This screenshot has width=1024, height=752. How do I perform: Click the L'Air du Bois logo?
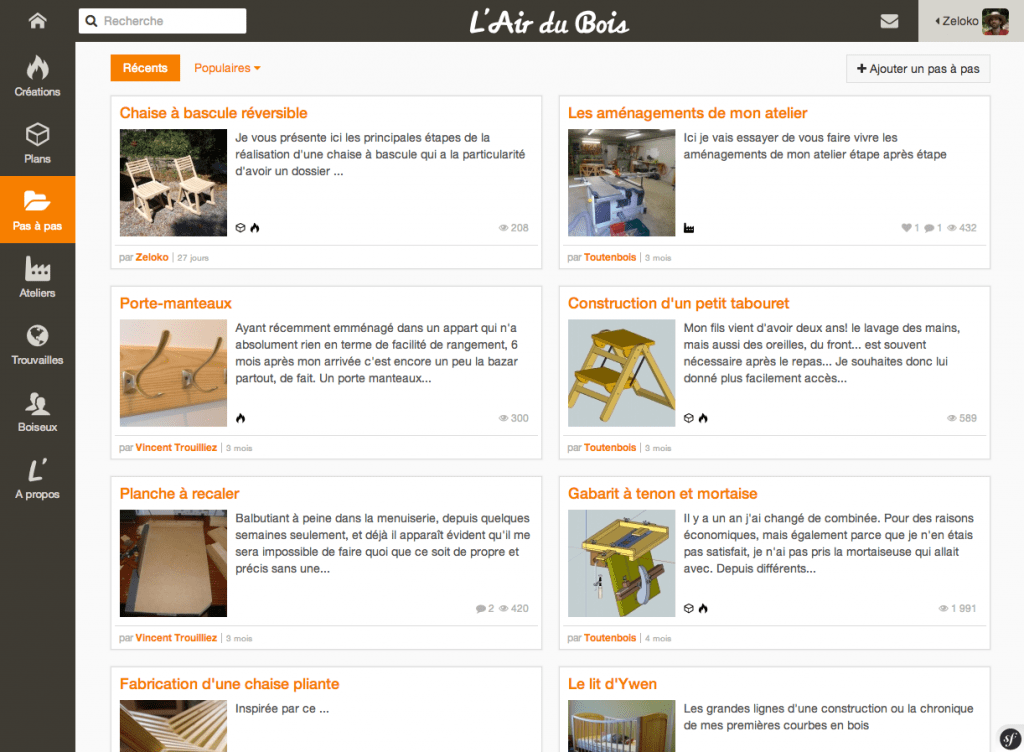(549, 22)
